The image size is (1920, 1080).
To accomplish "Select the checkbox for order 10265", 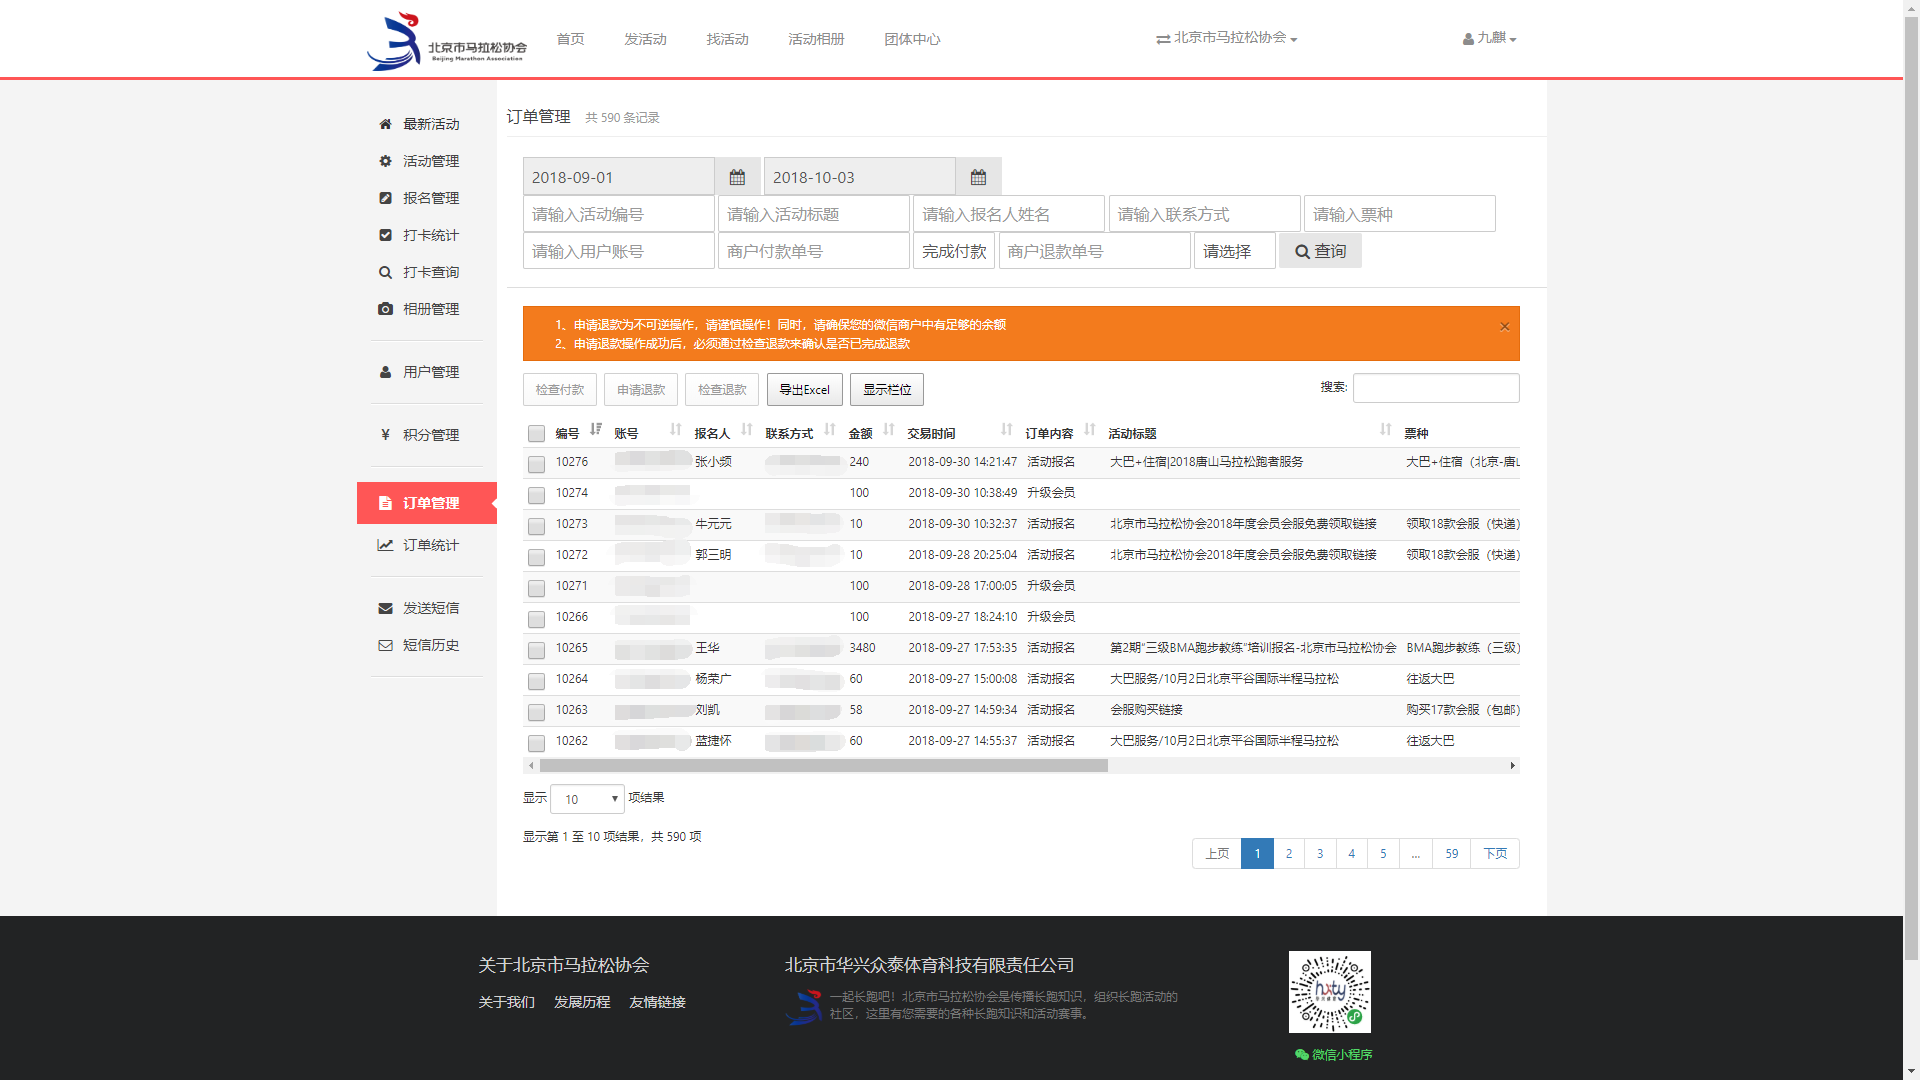I will [536, 650].
